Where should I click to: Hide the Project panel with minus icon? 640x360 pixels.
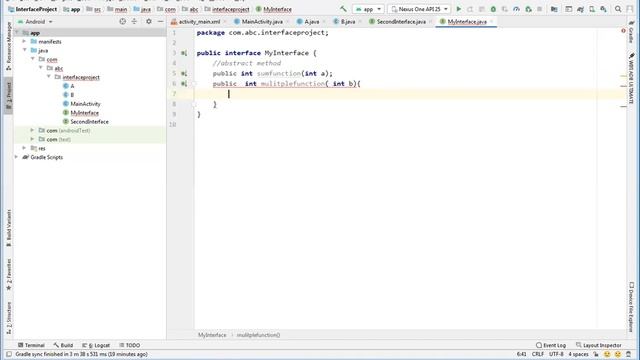pos(160,21)
